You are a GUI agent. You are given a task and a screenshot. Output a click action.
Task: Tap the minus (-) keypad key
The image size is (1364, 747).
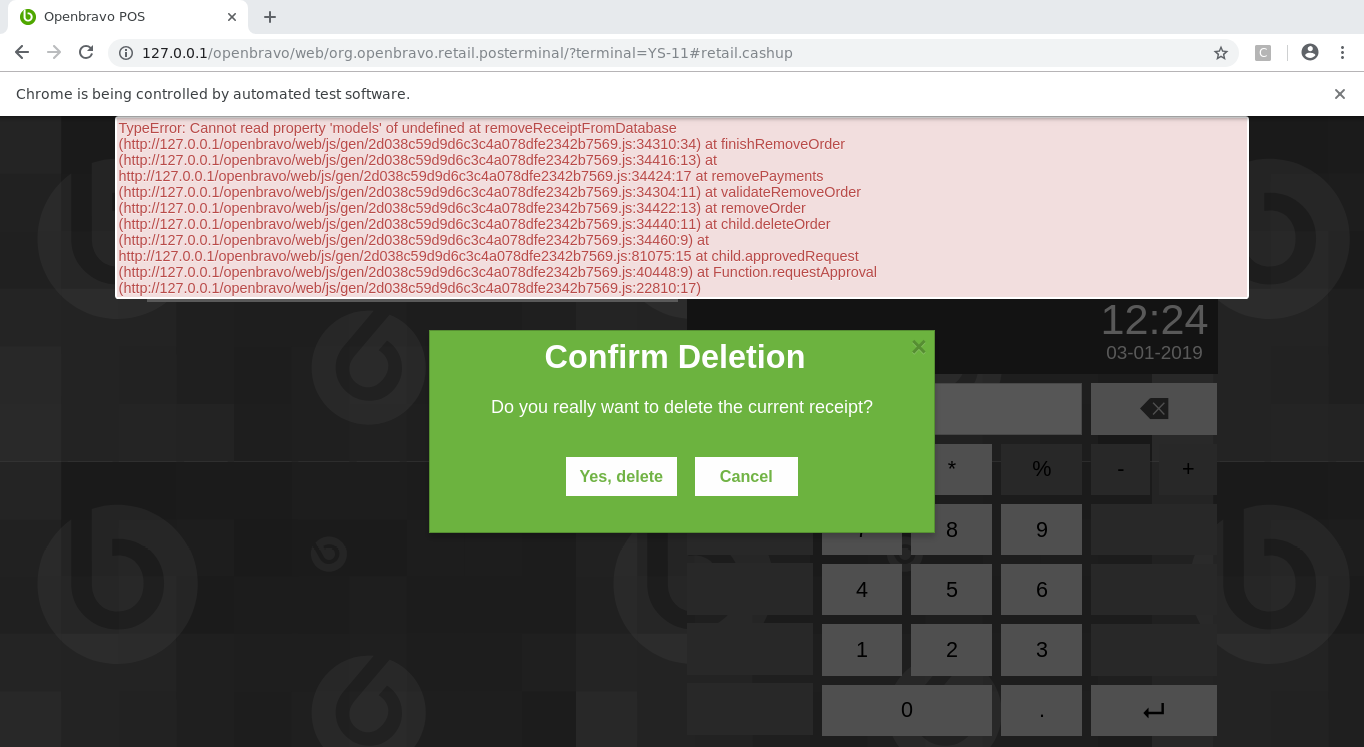click(x=1120, y=469)
